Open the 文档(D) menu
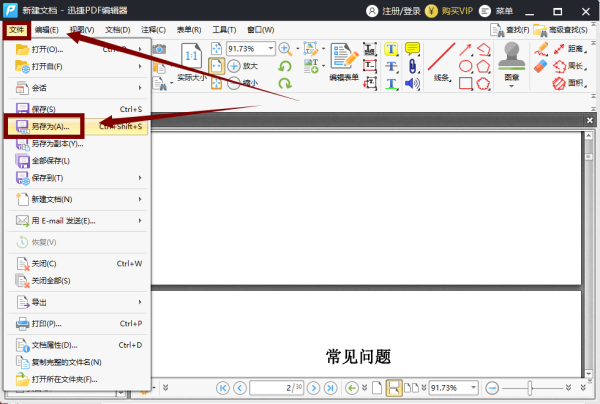This screenshot has height=404, width=600. [x=117, y=30]
